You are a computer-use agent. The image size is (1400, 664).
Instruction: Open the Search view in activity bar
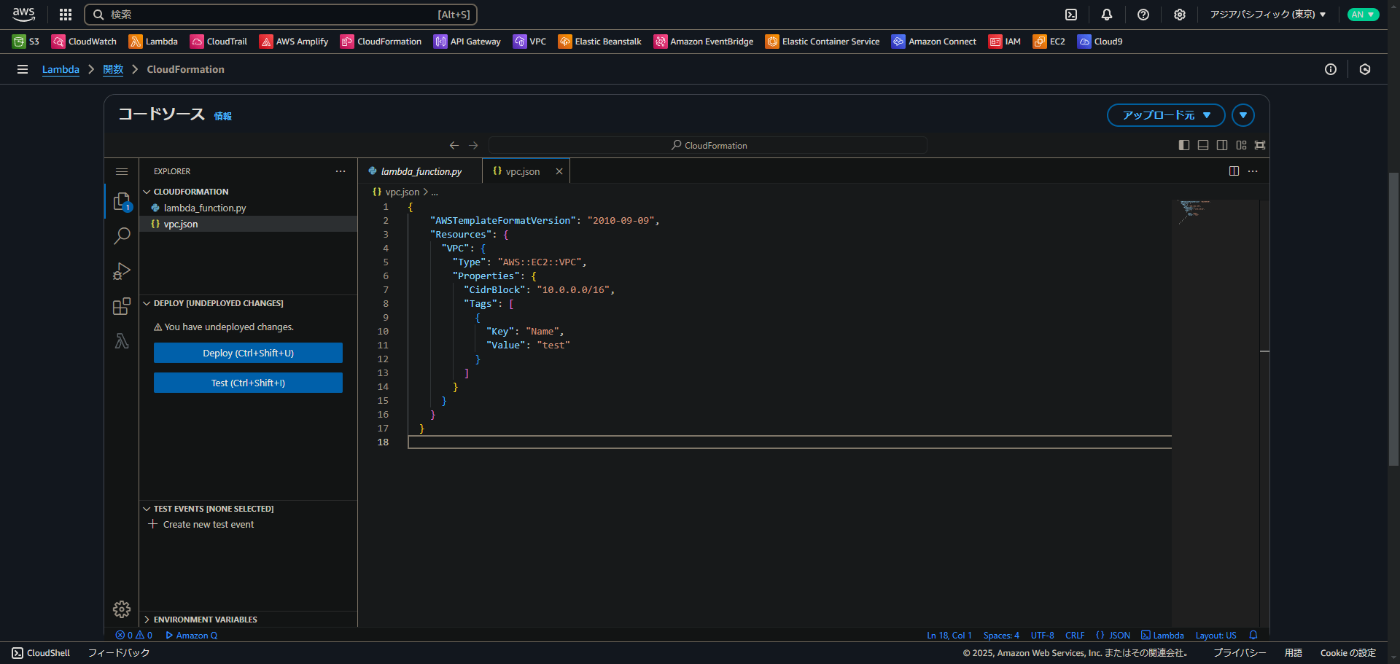tap(122, 236)
